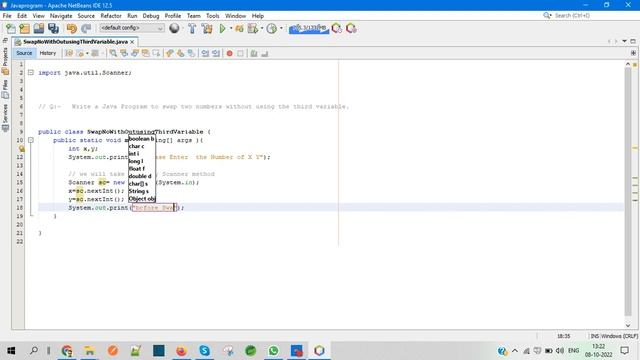Open the Navigate menu
Image resolution: width=640 pixels, height=360 pixels.
61,16
